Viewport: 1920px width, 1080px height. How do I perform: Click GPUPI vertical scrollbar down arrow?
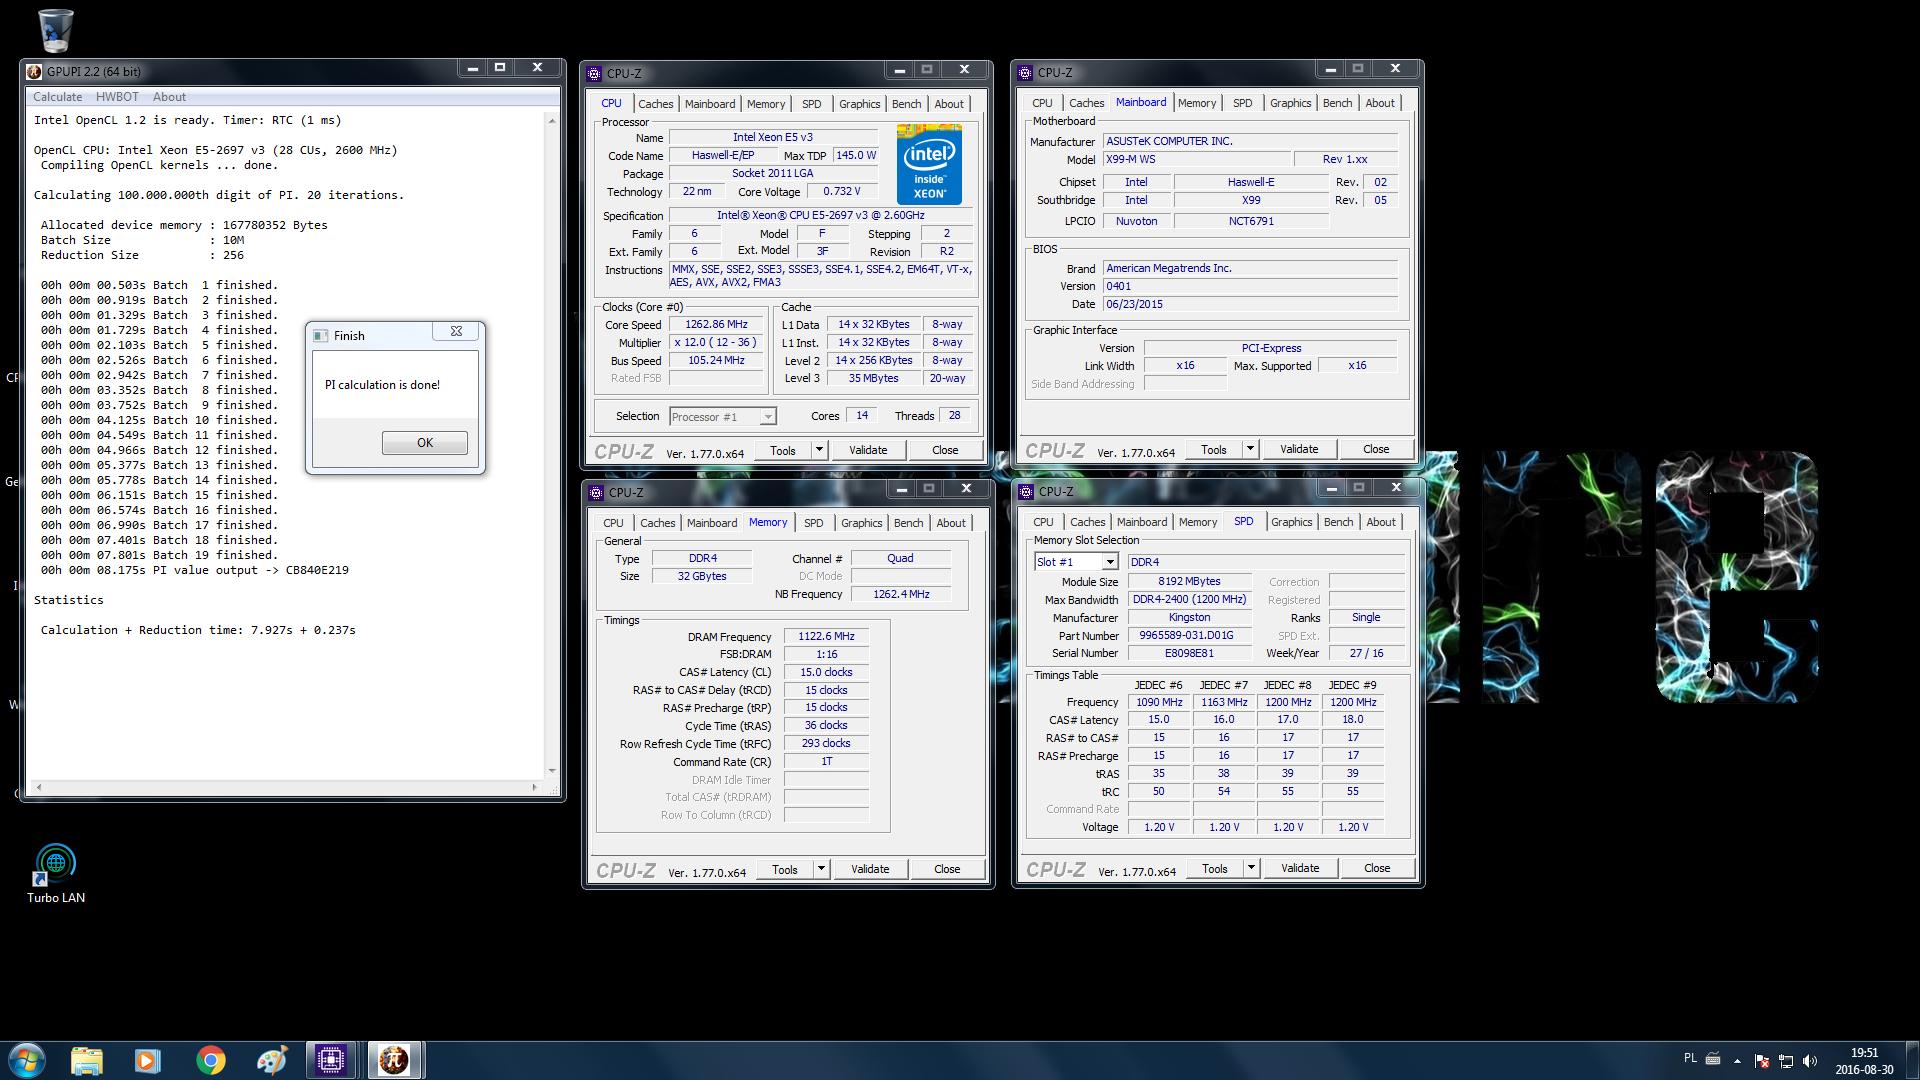pyautogui.click(x=551, y=771)
